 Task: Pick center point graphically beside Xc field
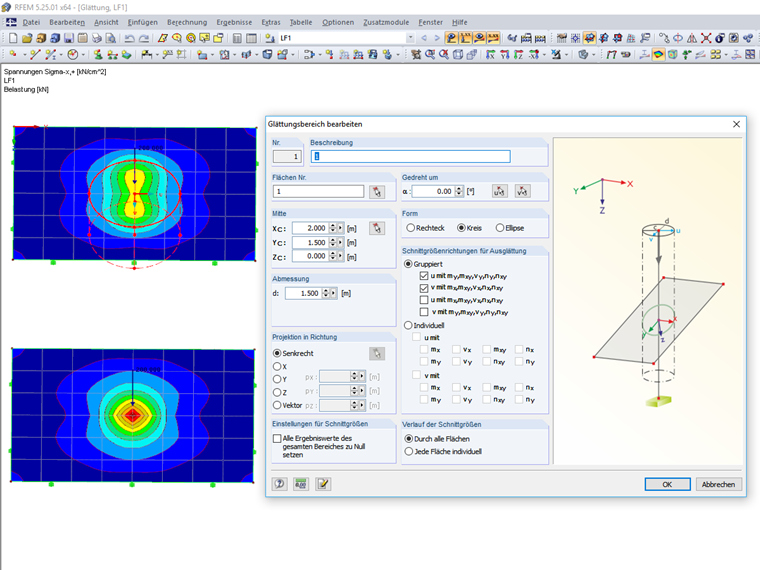[x=377, y=228]
